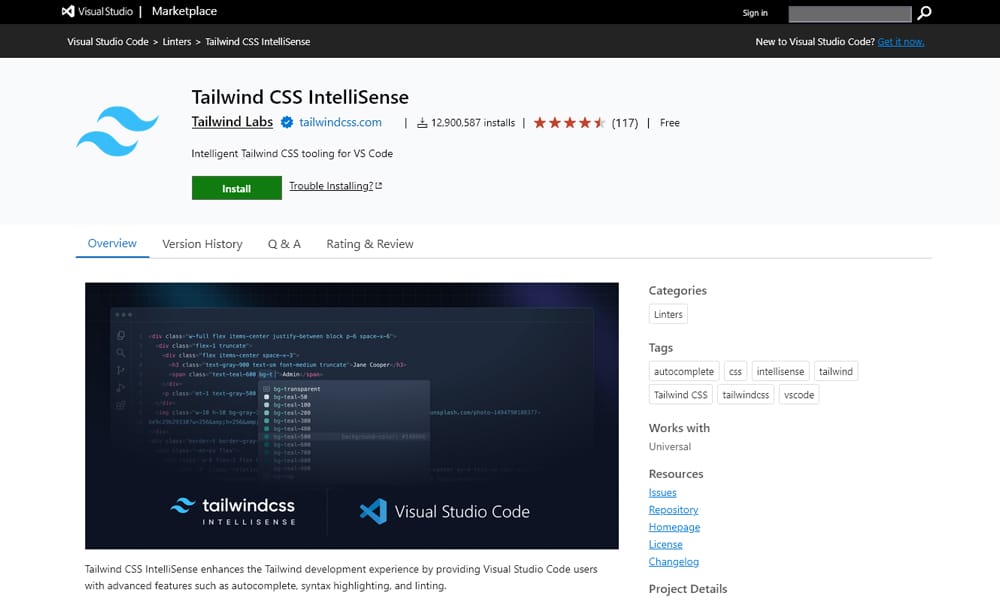Click Marketplace in the top header

(184, 11)
